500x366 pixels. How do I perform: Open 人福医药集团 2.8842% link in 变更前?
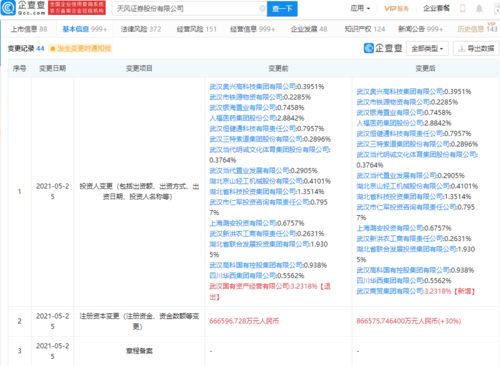[x=243, y=118]
